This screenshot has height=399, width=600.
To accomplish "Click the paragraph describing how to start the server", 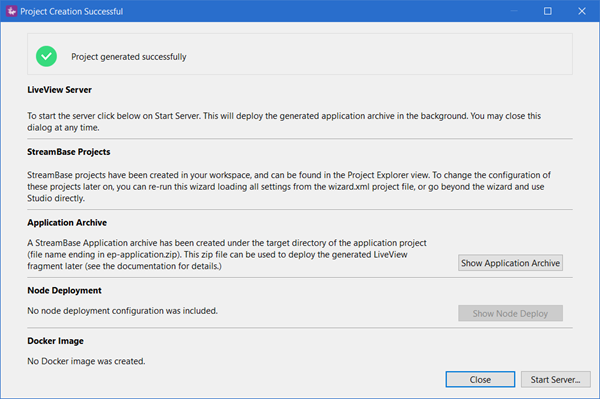I will point(284,122).
